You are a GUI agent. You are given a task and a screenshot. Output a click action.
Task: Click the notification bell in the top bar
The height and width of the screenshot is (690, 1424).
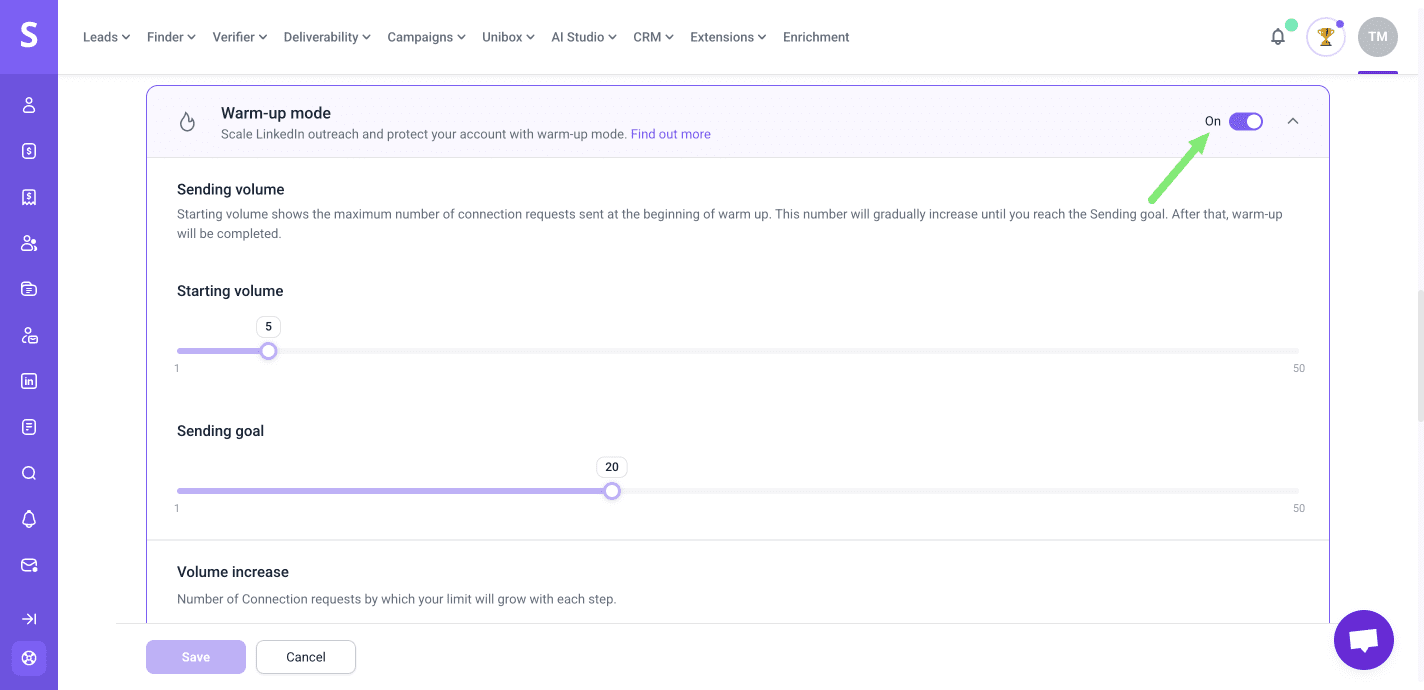click(1278, 37)
